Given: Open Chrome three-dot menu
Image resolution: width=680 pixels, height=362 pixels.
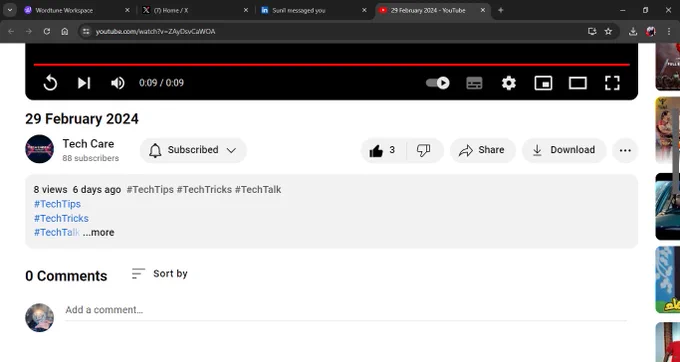Looking at the screenshot, I should pos(668,31).
